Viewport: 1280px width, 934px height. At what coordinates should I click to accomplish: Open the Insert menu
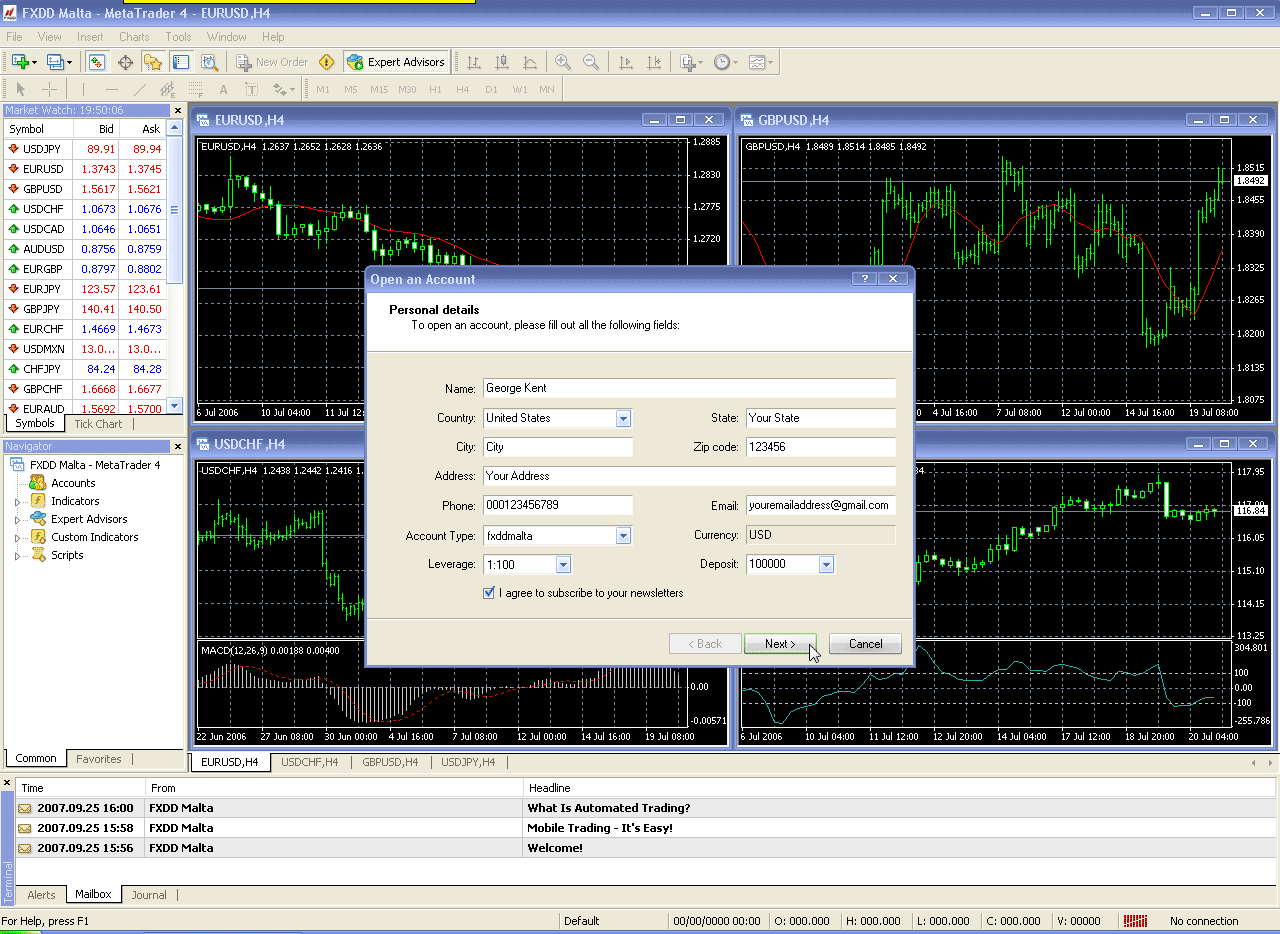pyautogui.click(x=90, y=37)
